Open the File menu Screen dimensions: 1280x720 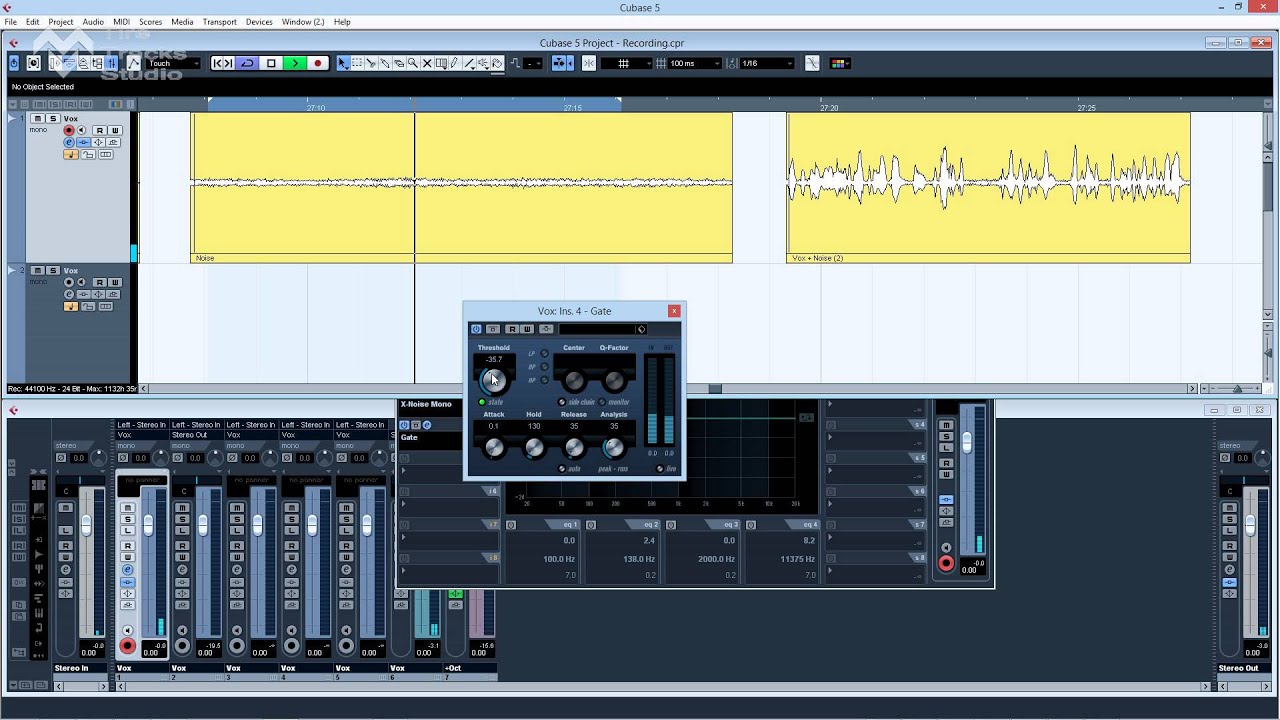point(10,21)
